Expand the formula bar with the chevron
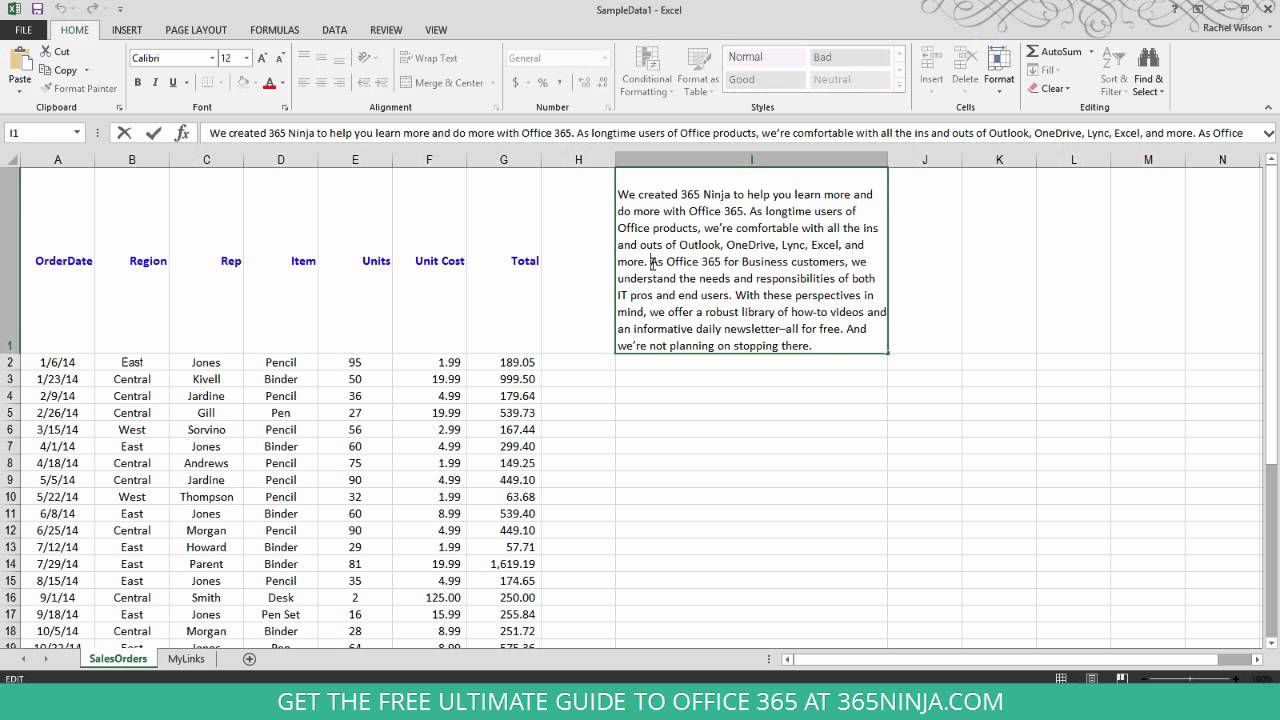This screenshot has width=1280, height=720. pos(1269,133)
